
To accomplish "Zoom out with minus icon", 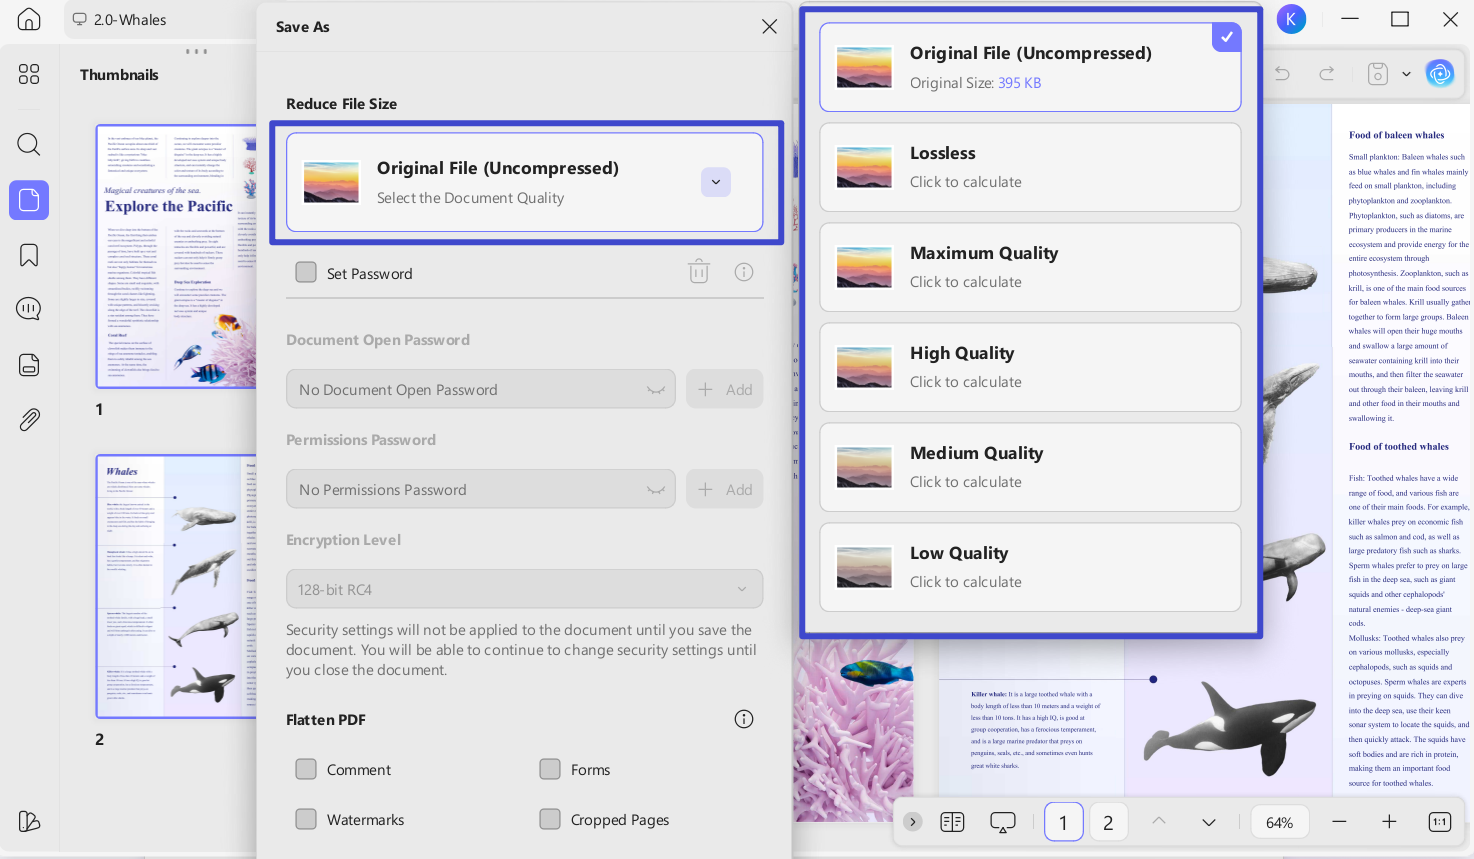I will tap(1339, 821).
